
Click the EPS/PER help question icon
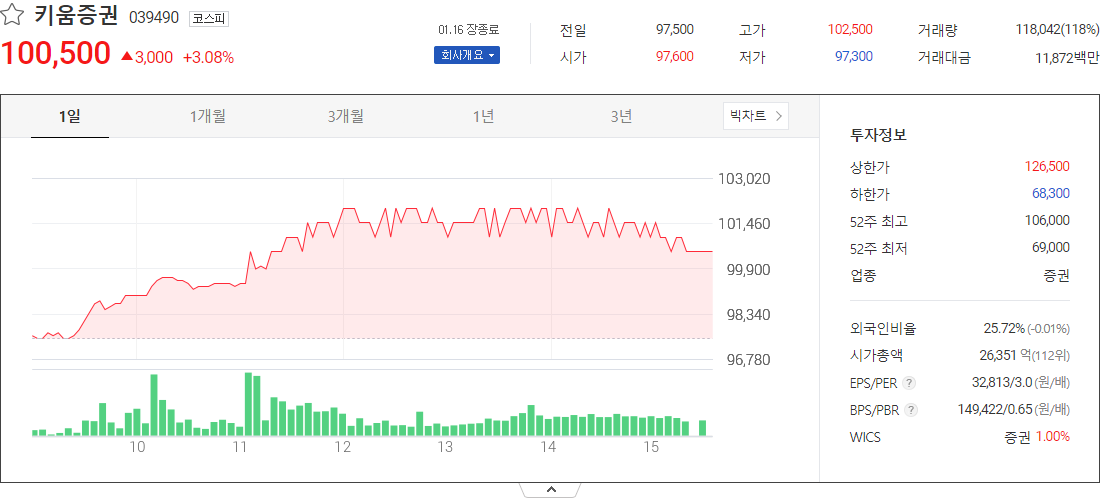tap(909, 382)
